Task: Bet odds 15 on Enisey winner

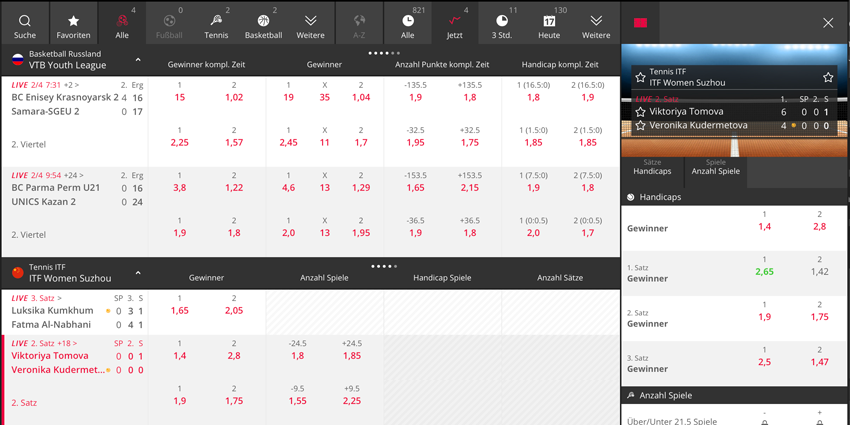Action: point(179,98)
